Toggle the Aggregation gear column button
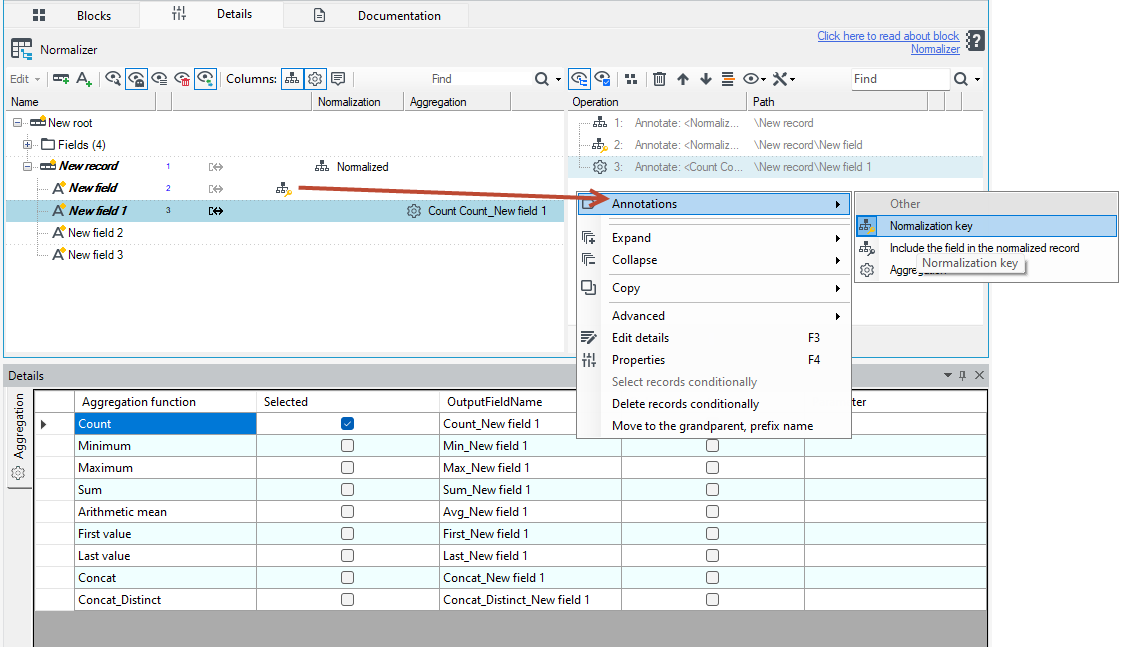This screenshot has height=647, width=1125. pos(315,79)
